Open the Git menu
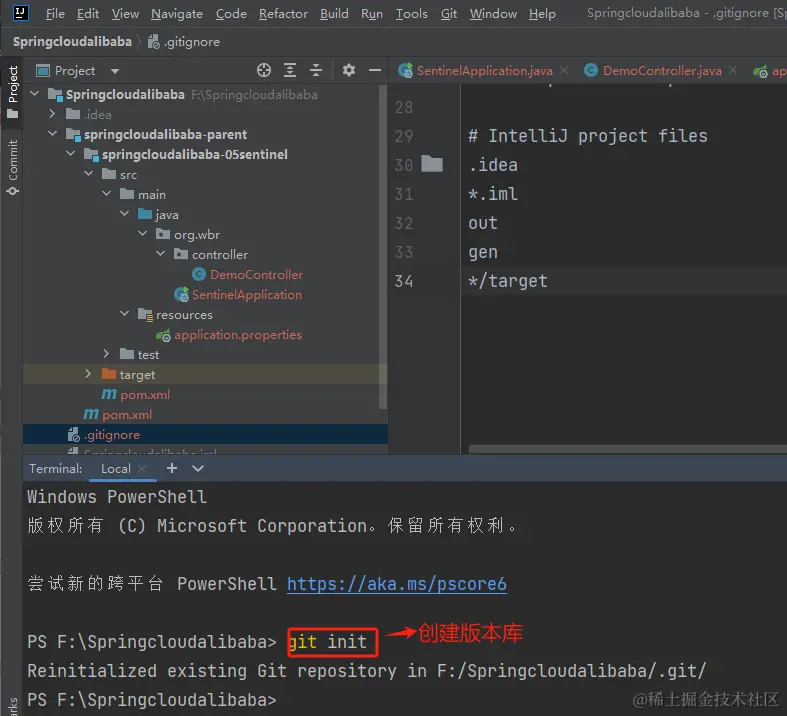787x716 pixels. click(x=449, y=14)
